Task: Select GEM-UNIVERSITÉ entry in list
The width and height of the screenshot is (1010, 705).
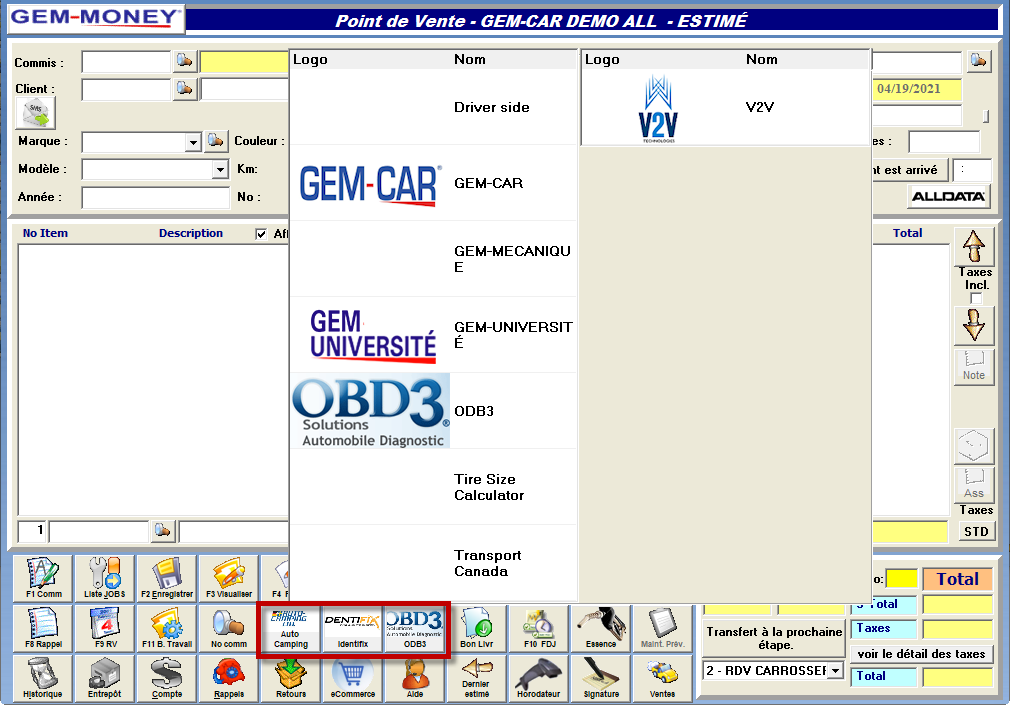Action: 433,335
